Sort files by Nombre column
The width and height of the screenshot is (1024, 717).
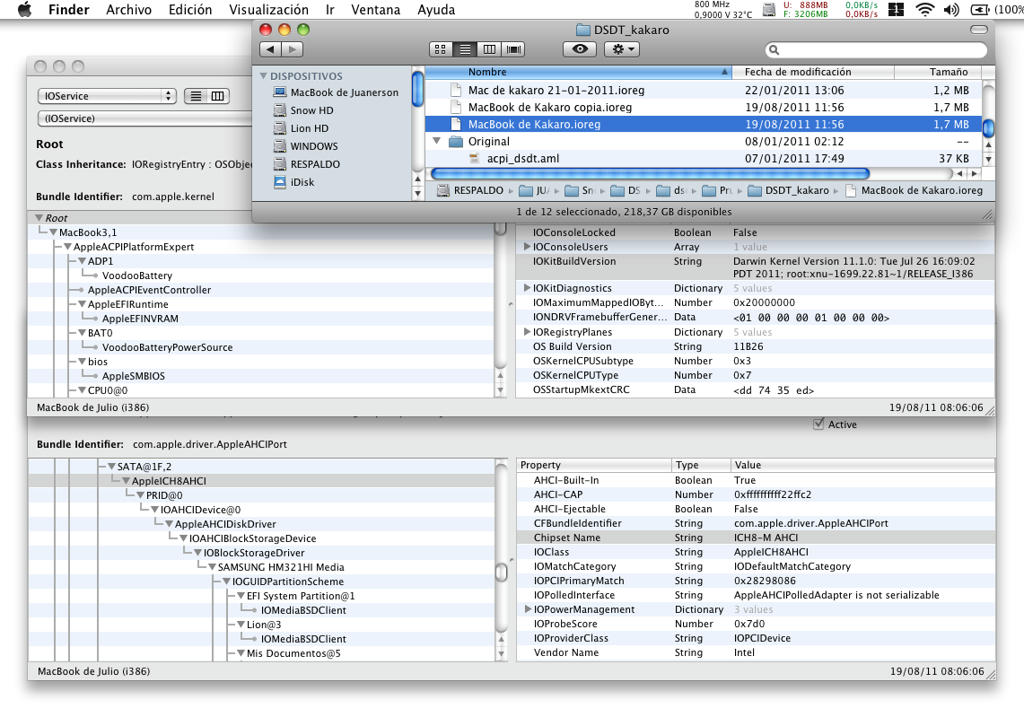578,72
